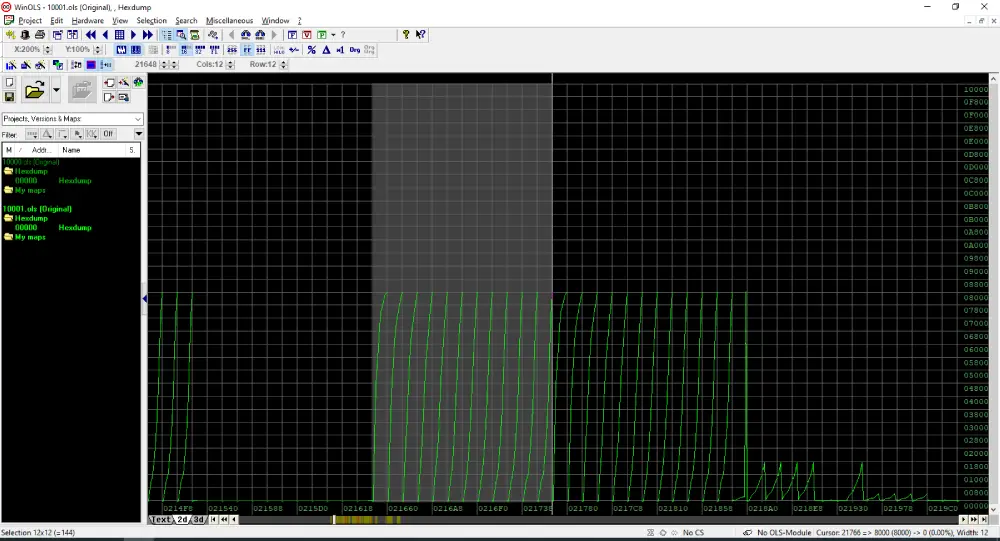Click the No OLS-Module status text

pyautogui.click(x=784, y=533)
